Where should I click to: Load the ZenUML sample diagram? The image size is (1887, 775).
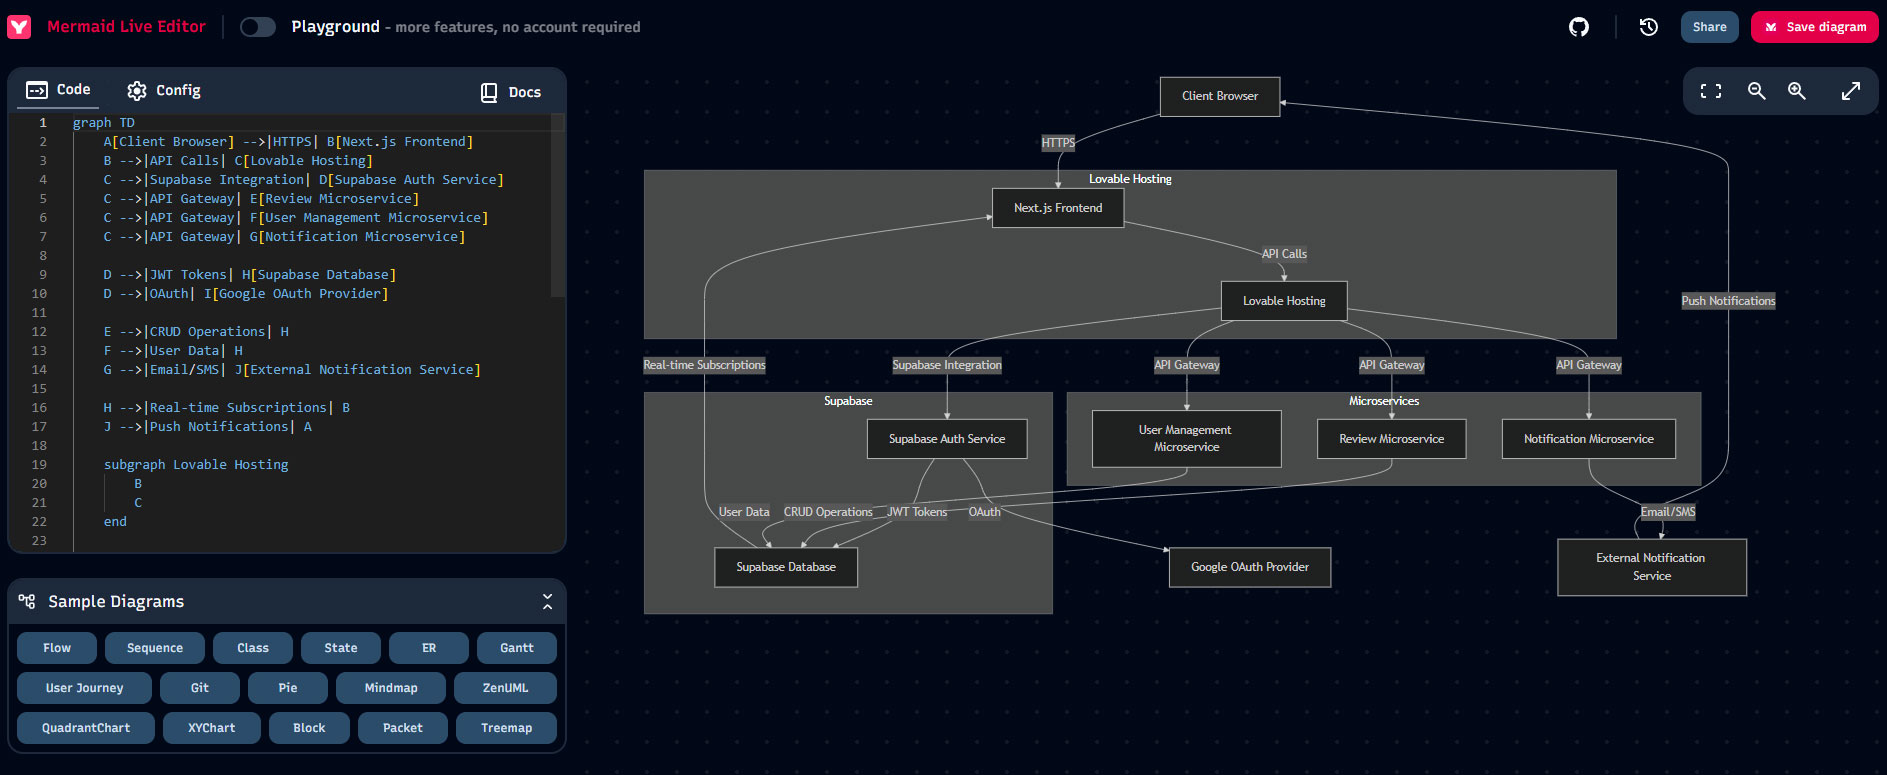[505, 688]
